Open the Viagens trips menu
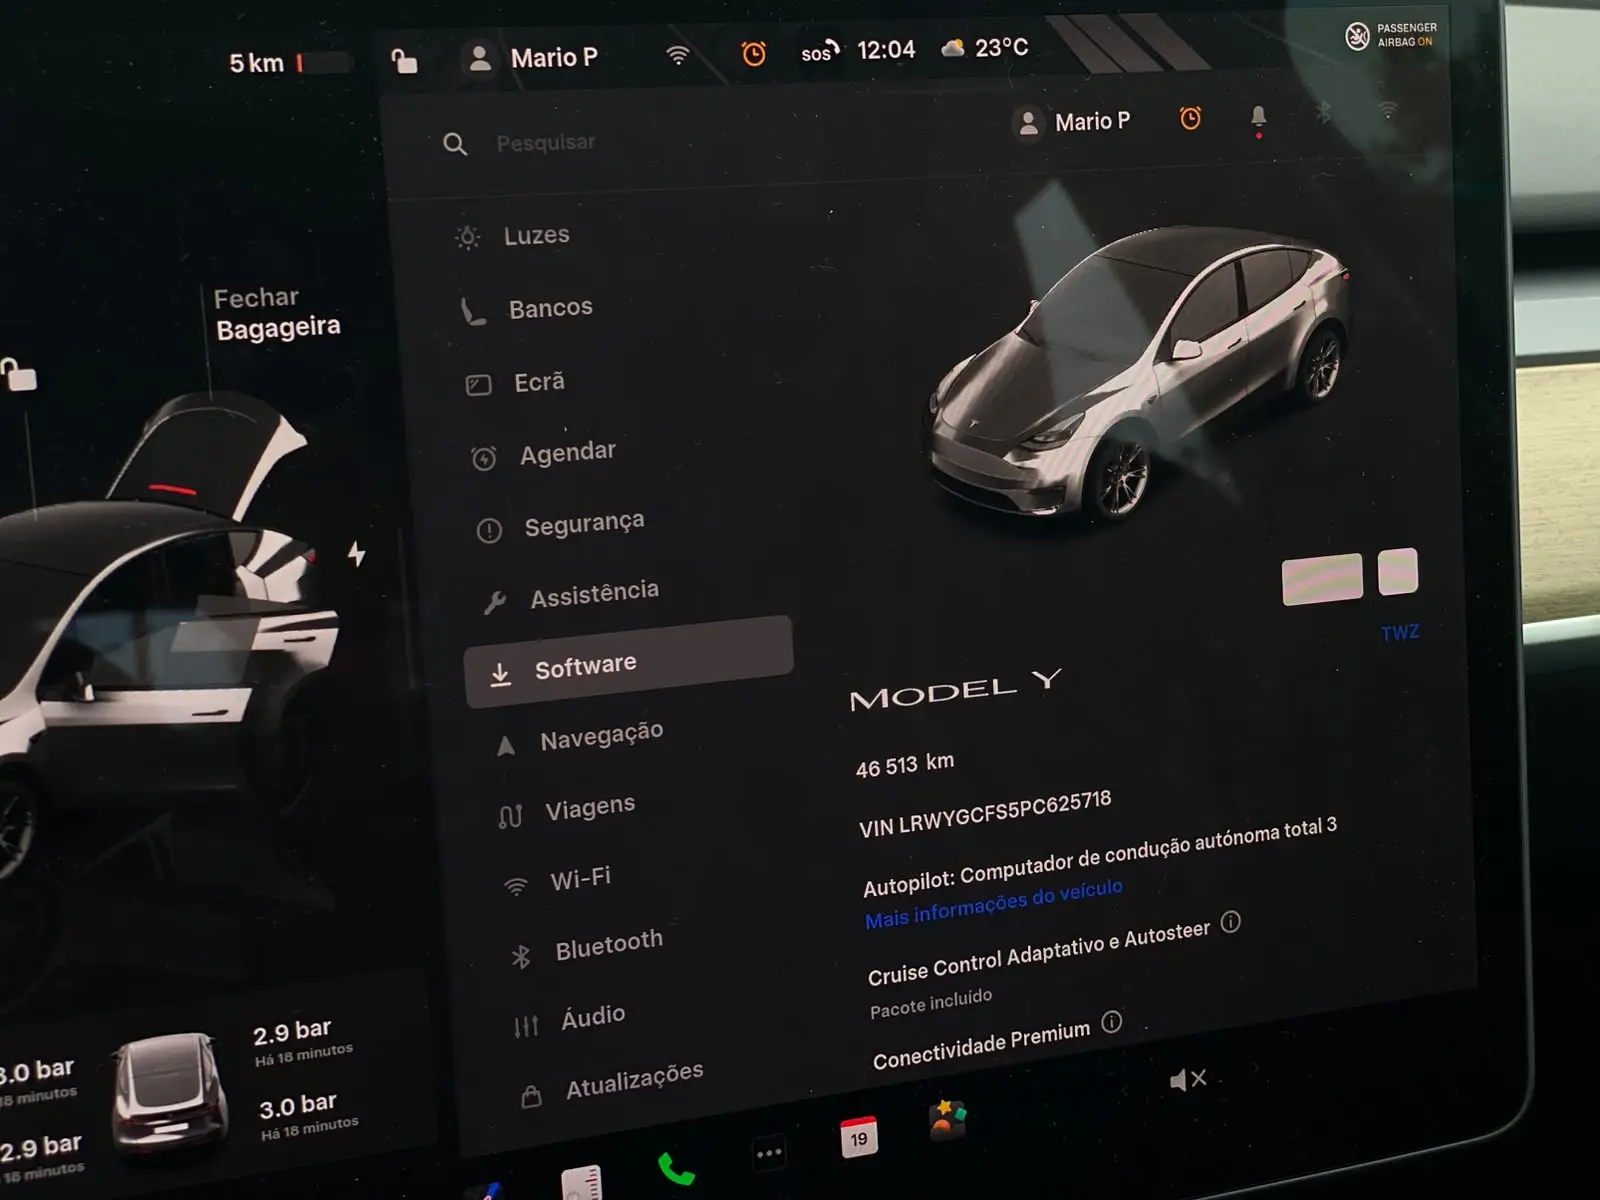 (x=567, y=810)
